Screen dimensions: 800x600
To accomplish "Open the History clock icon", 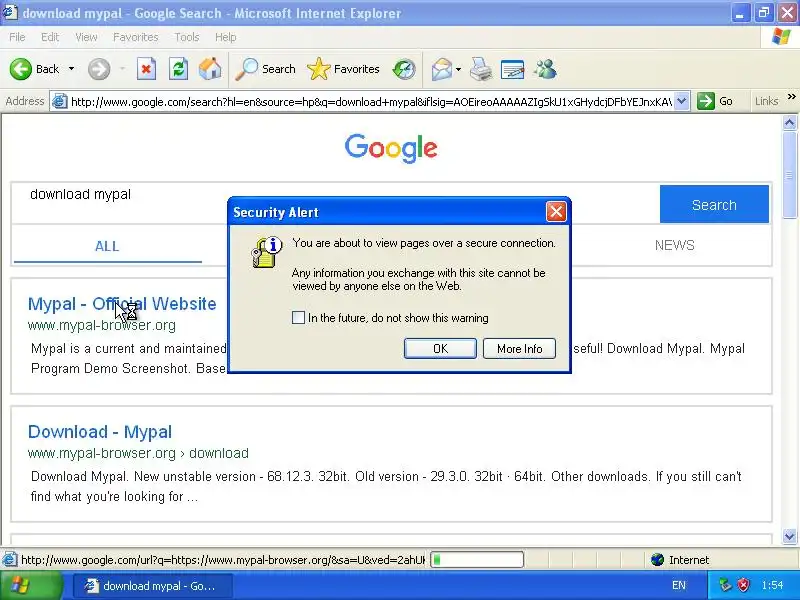I will pos(404,69).
